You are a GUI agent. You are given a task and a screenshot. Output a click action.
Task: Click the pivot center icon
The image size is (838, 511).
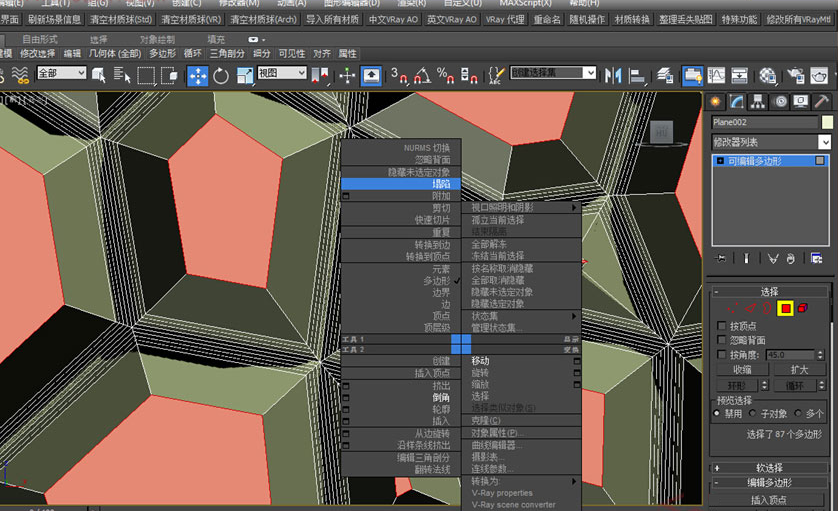click(320, 75)
